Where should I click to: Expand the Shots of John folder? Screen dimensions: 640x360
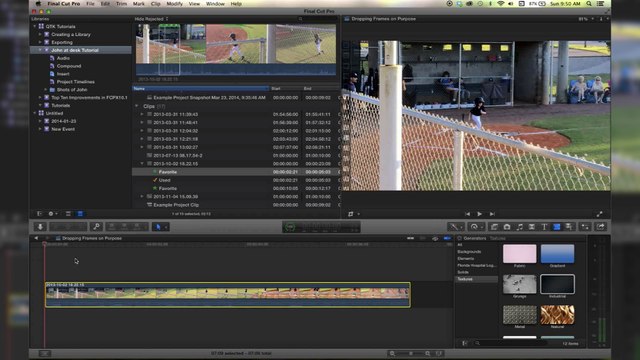pos(46,90)
